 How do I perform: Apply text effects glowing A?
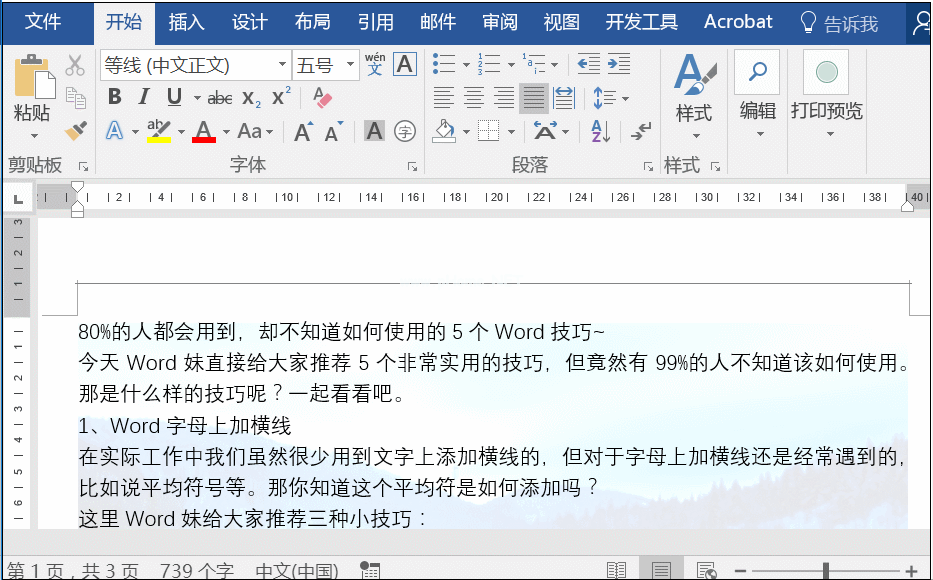pos(114,131)
